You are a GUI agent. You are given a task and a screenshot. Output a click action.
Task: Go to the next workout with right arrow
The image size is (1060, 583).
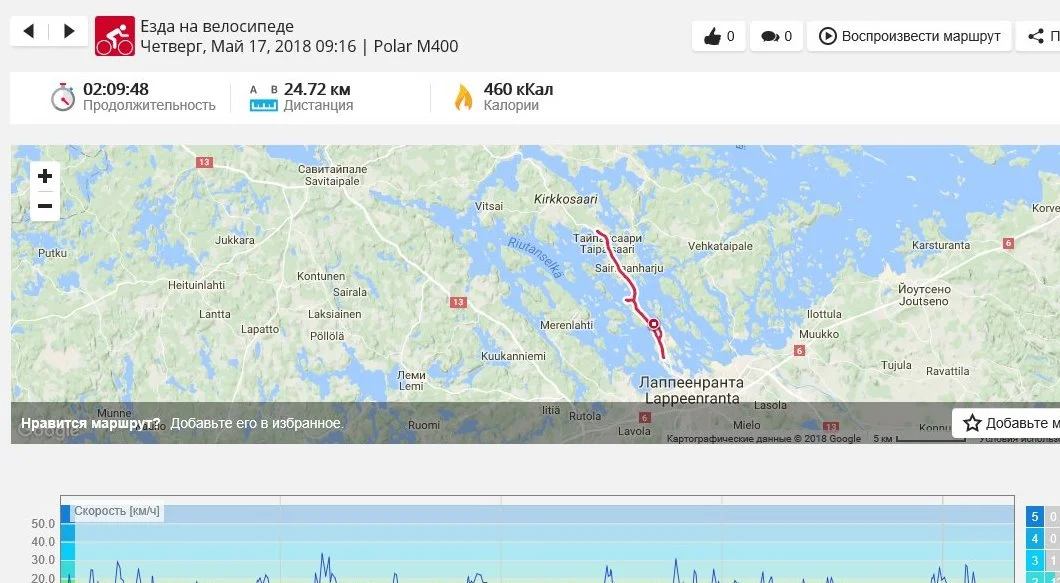[x=68, y=31]
